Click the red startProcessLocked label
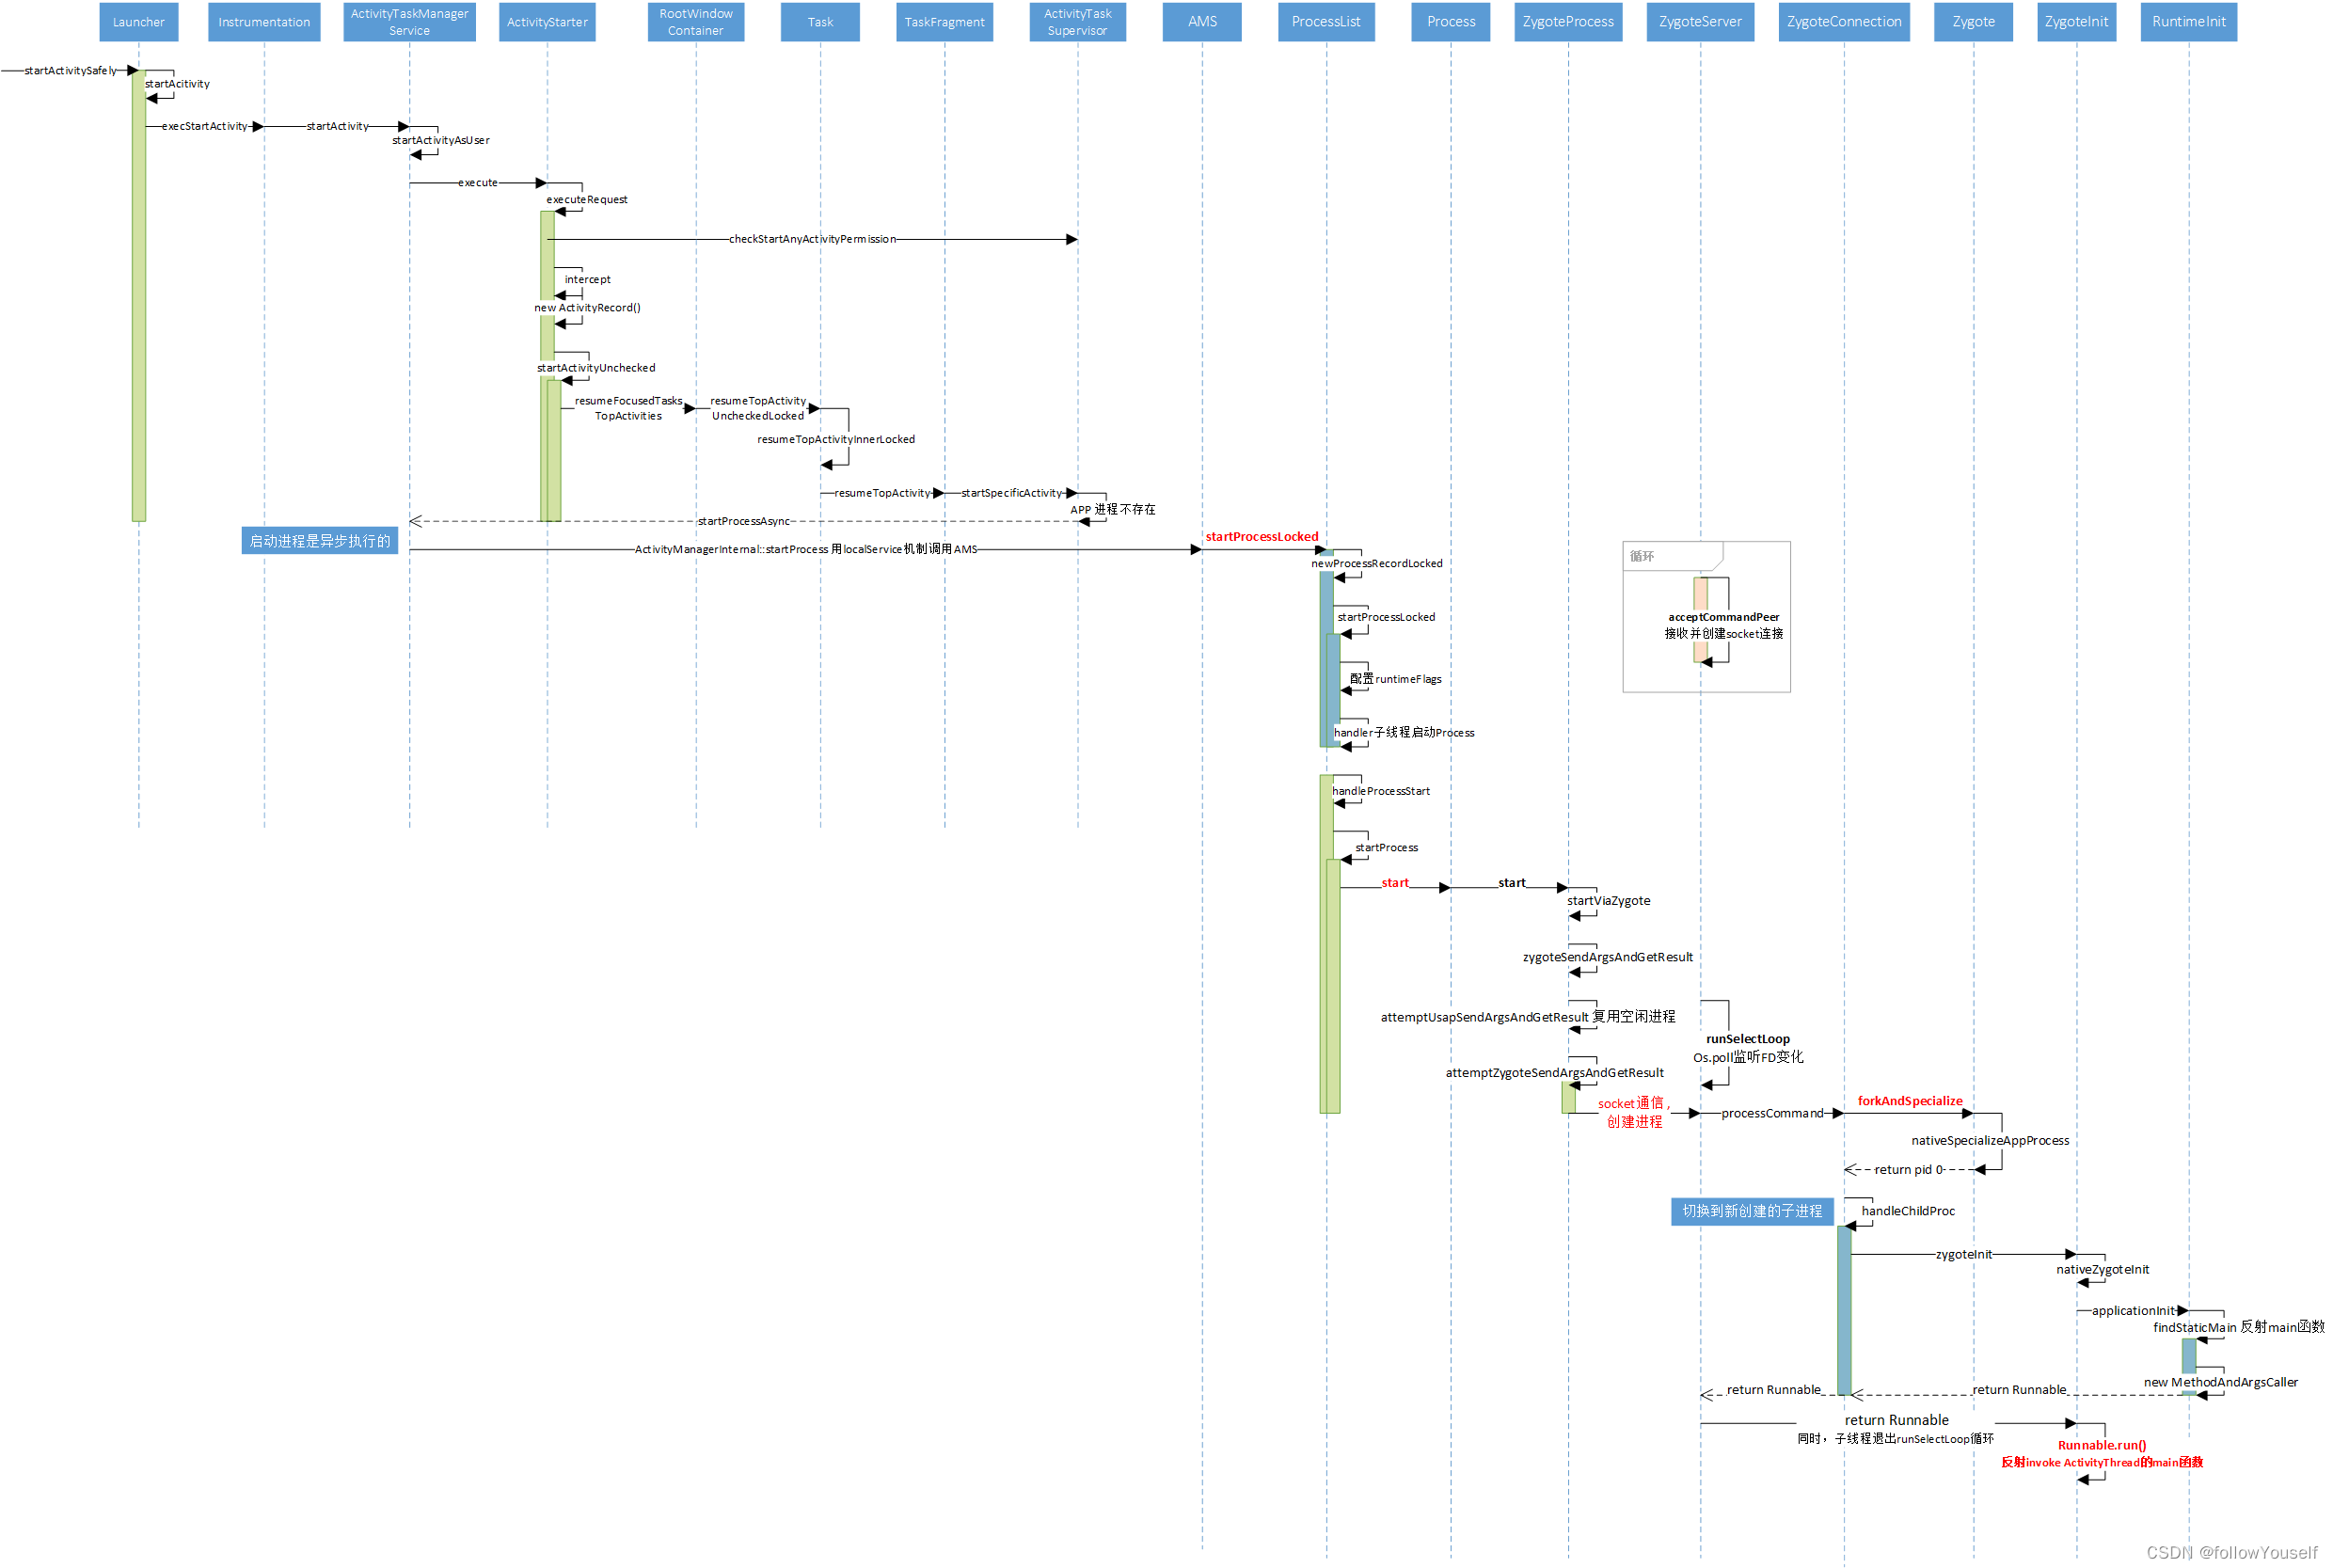Image resolution: width=2333 pixels, height=1568 pixels. tap(1262, 537)
